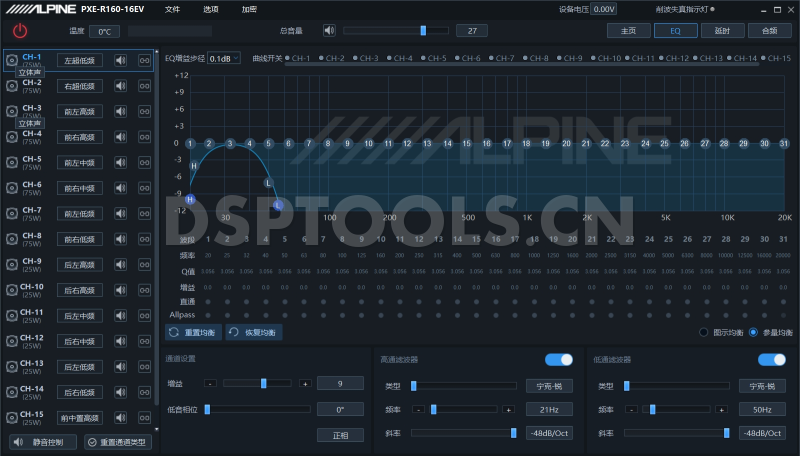Click the link icon for CH-5
This screenshot has height=456, width=800.
(x=144, y=163)
